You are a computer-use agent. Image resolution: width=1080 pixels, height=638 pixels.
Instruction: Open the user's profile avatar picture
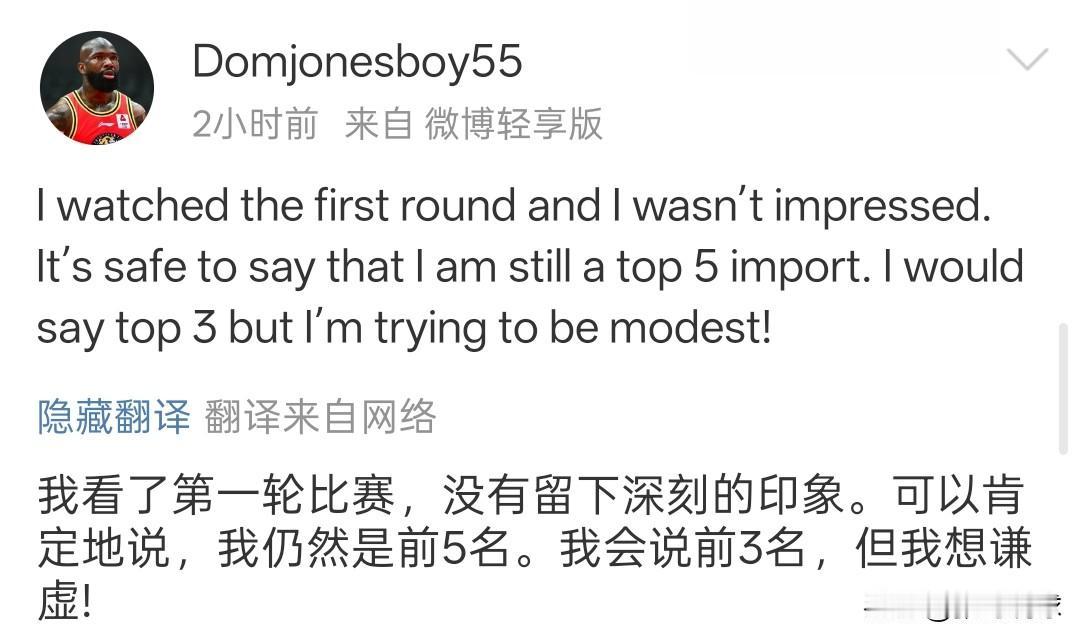[x=97, y=87]
